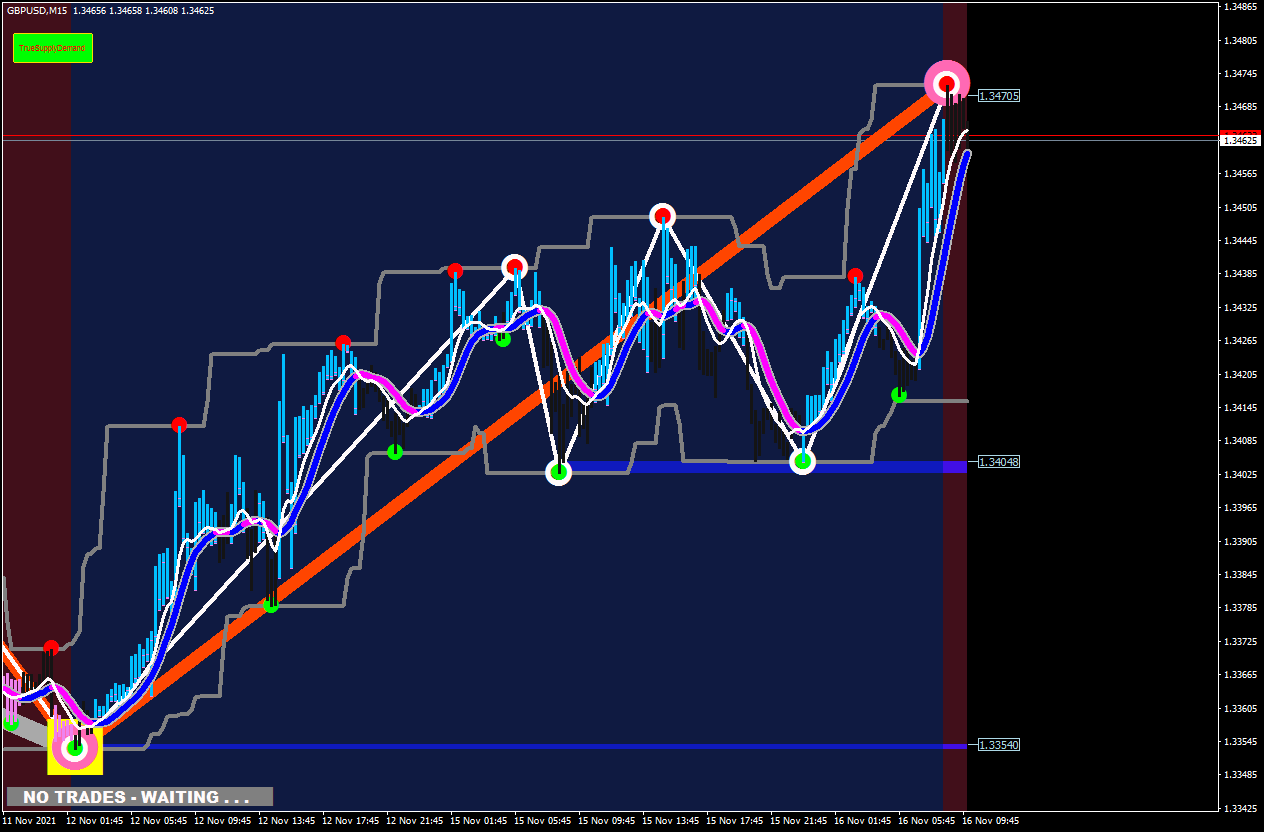Click the 11 Nov 2021 date label
This screenshot has height=832, width=1264.
[27, 821]
